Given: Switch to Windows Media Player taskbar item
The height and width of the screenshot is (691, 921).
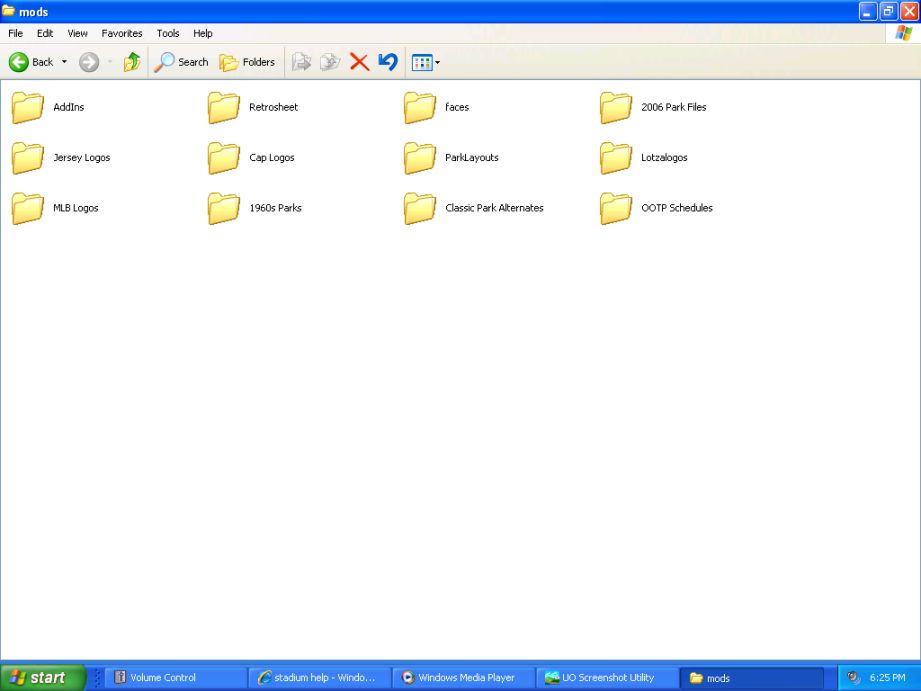Looking at the screenshot, I should [463, 677].
